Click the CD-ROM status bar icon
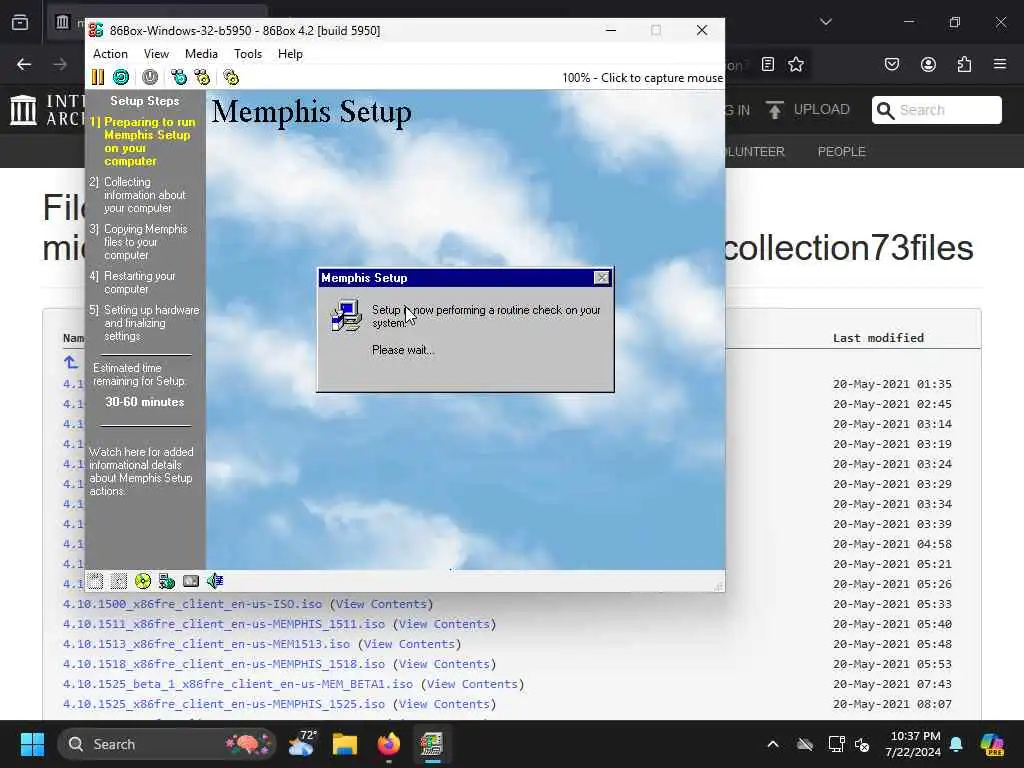1024x768 pixels. (x=142, y=581)
